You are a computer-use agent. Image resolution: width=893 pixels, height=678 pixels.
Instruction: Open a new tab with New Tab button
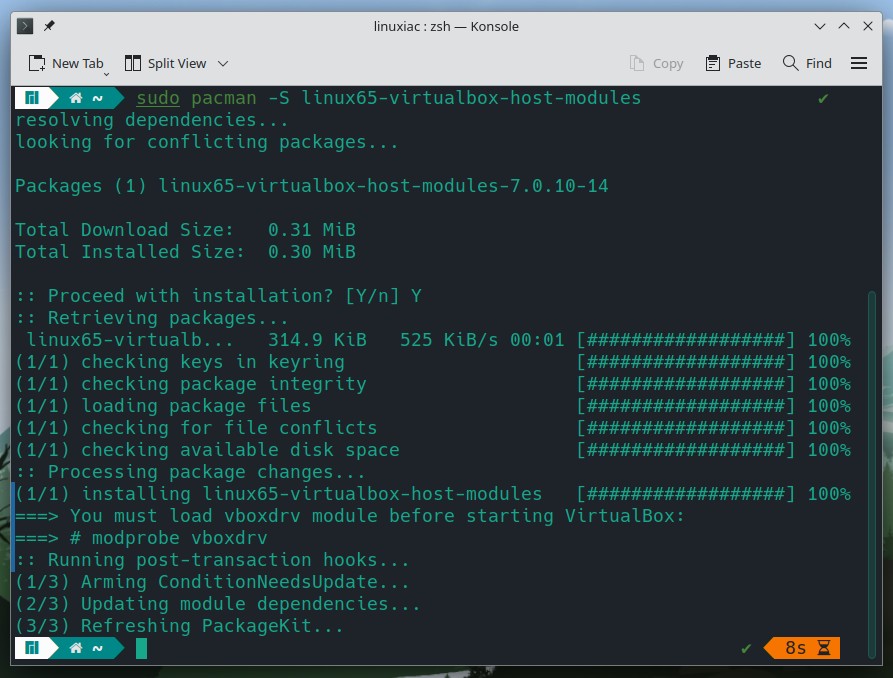click(x=65, y=63)
